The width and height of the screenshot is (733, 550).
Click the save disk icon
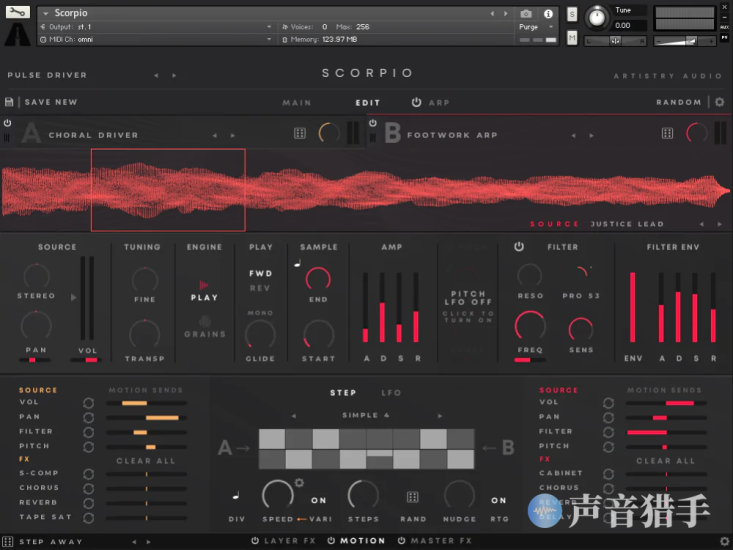9,102
